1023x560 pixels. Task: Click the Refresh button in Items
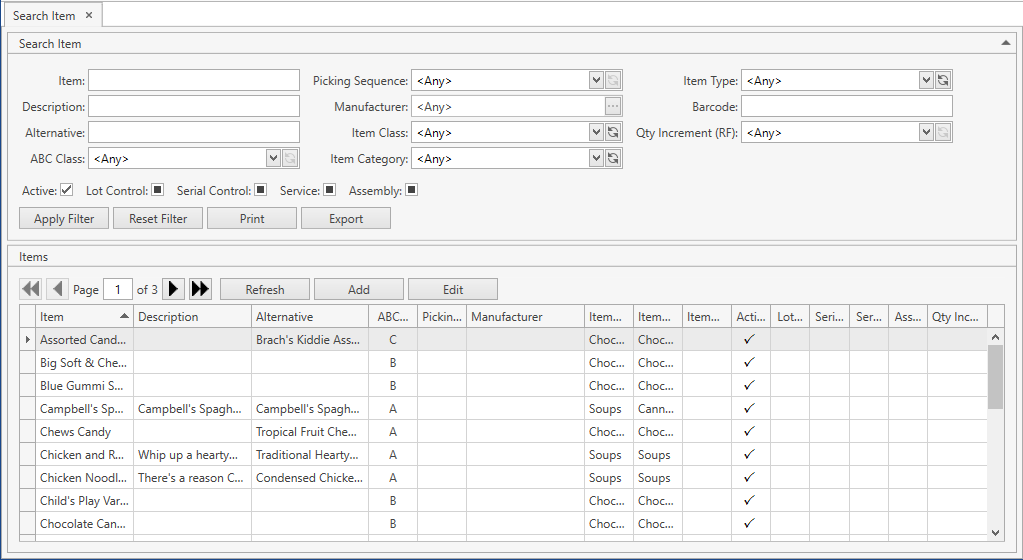(x=265, y=289)
